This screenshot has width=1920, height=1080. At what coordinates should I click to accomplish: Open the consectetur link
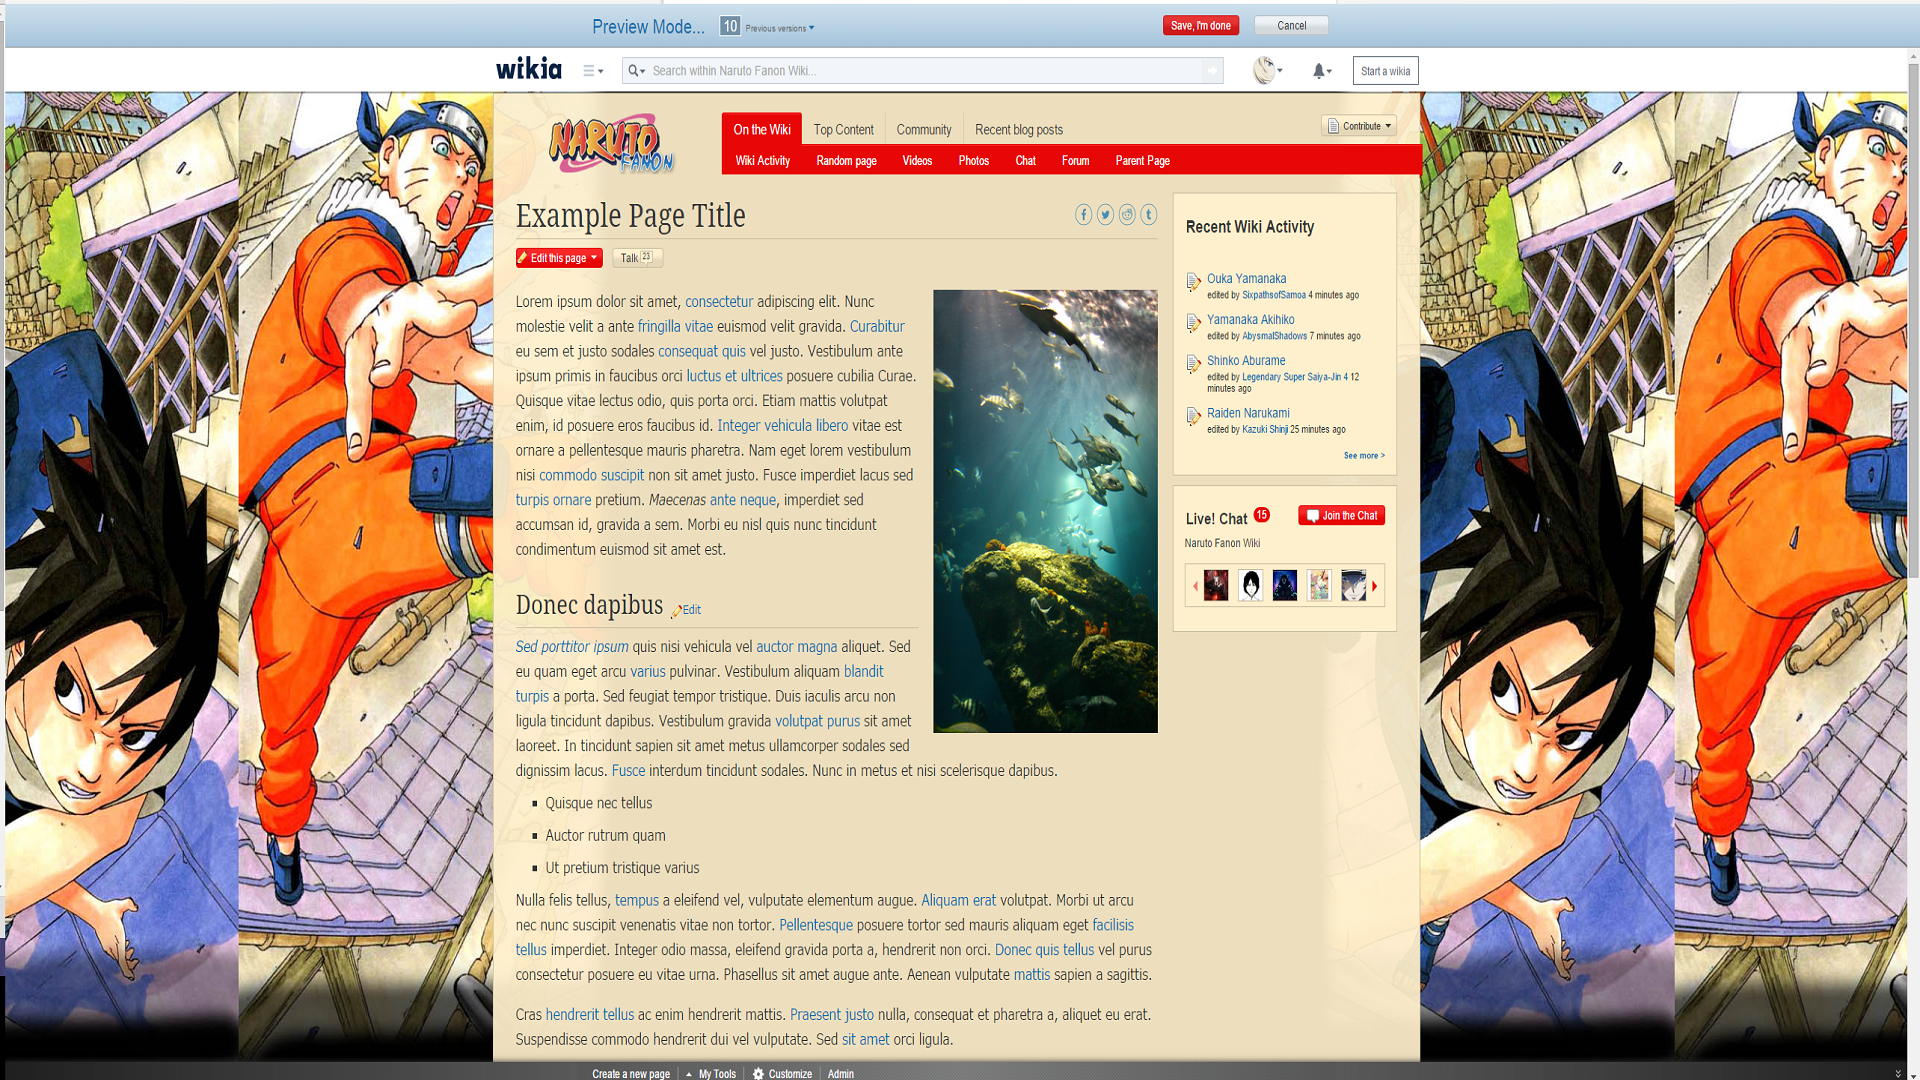click(x=719, y=302)
